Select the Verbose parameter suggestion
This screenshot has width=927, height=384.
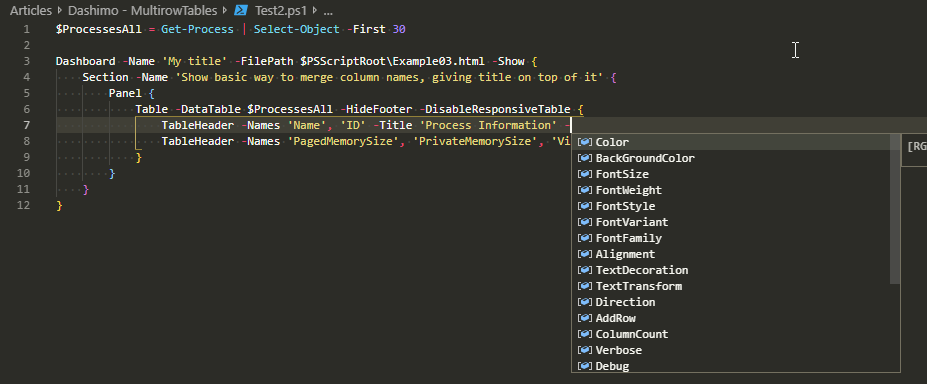tap(735, 349)
